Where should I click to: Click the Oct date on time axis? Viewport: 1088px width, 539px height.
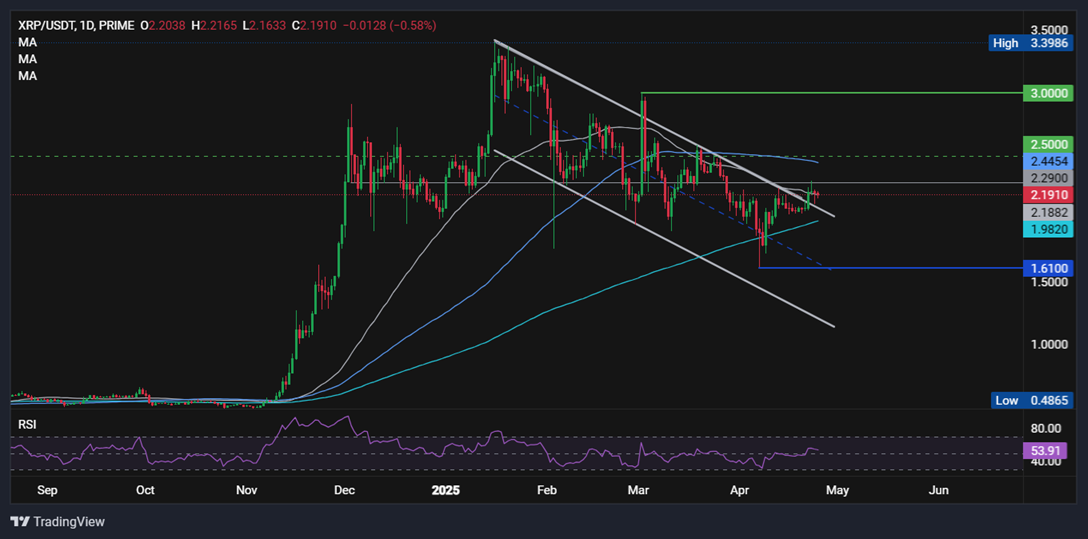tap(145, 490)
